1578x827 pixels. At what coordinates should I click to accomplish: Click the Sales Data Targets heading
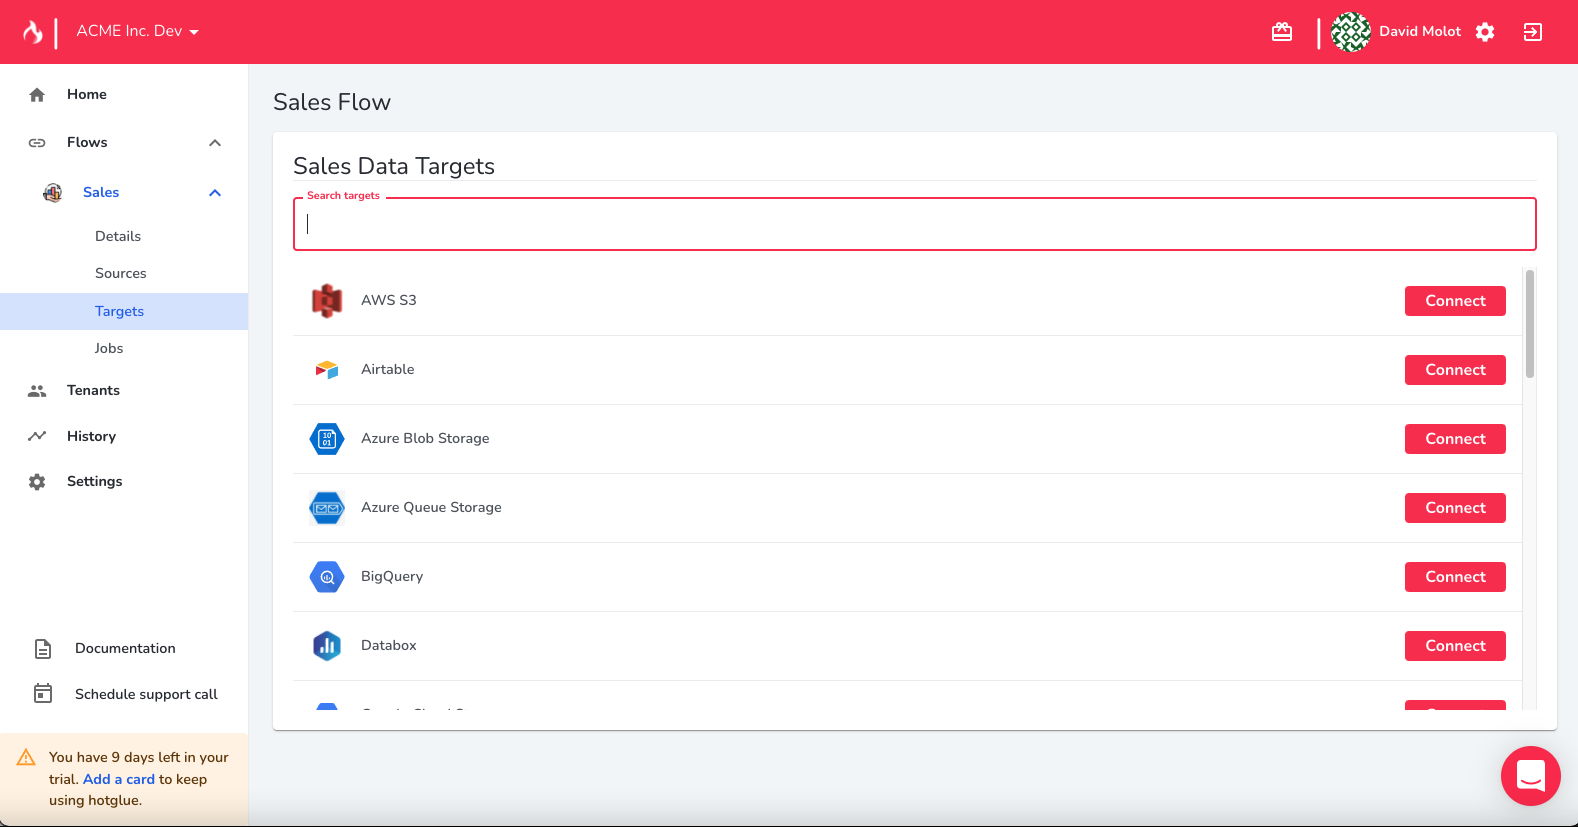coord(394,166)
